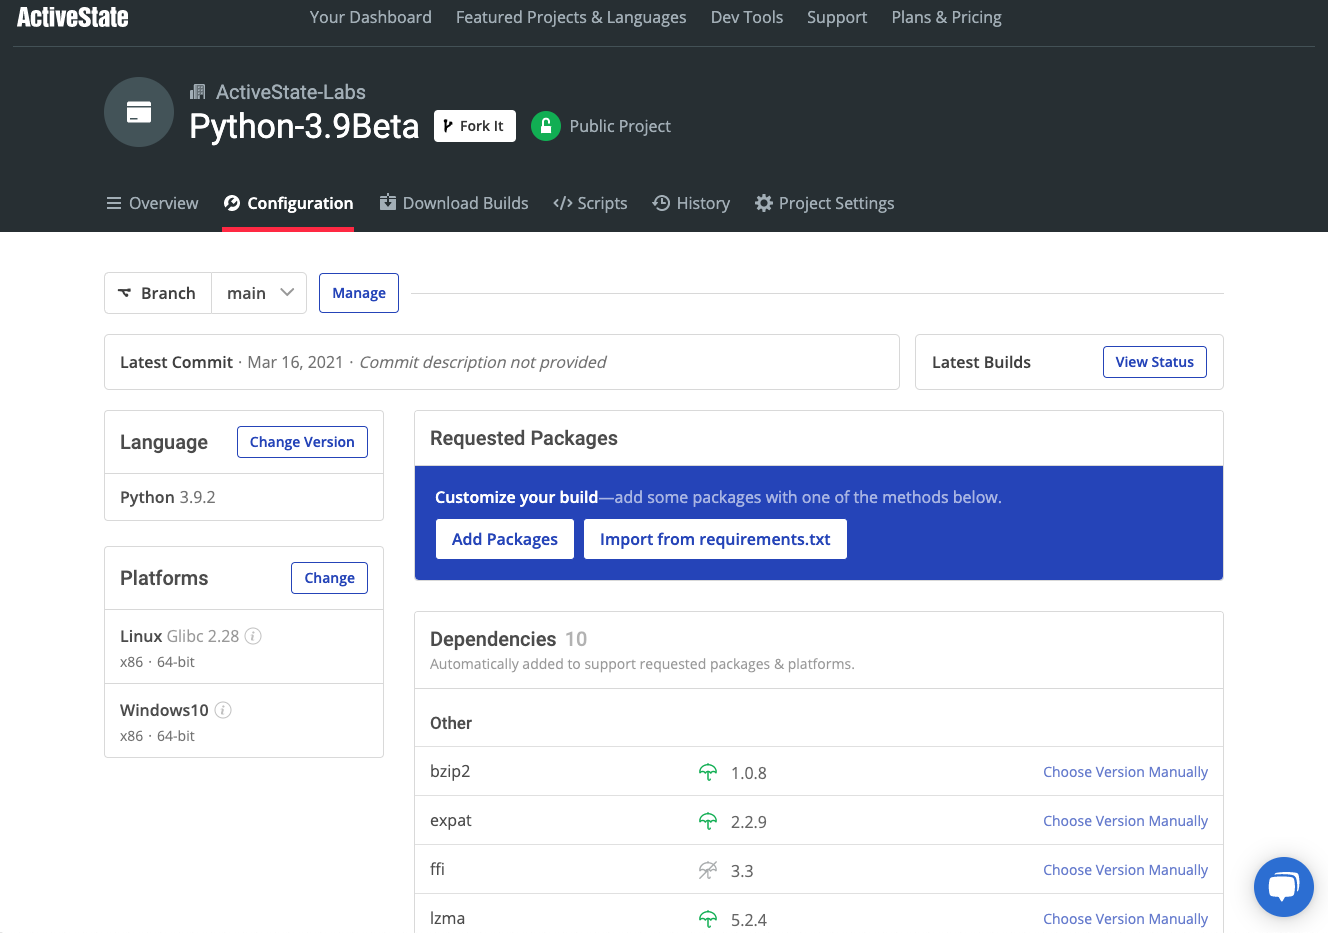
Task: Click the Fork It button
Action: [474, 126]
